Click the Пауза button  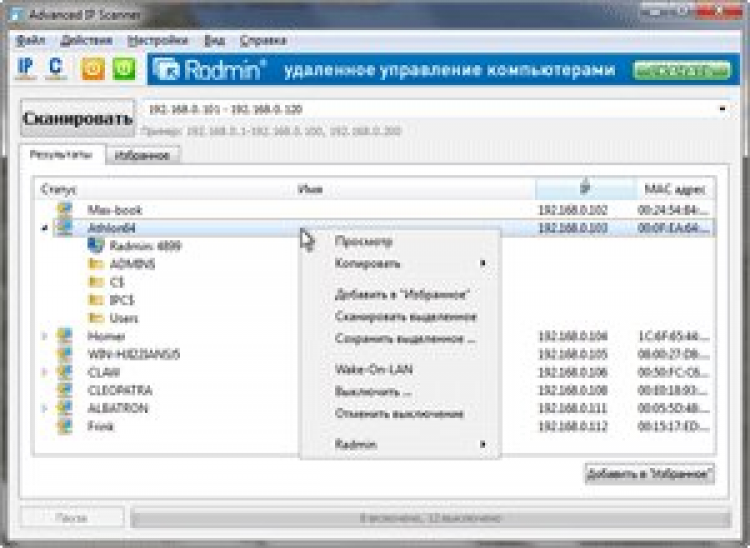(72, 518)
